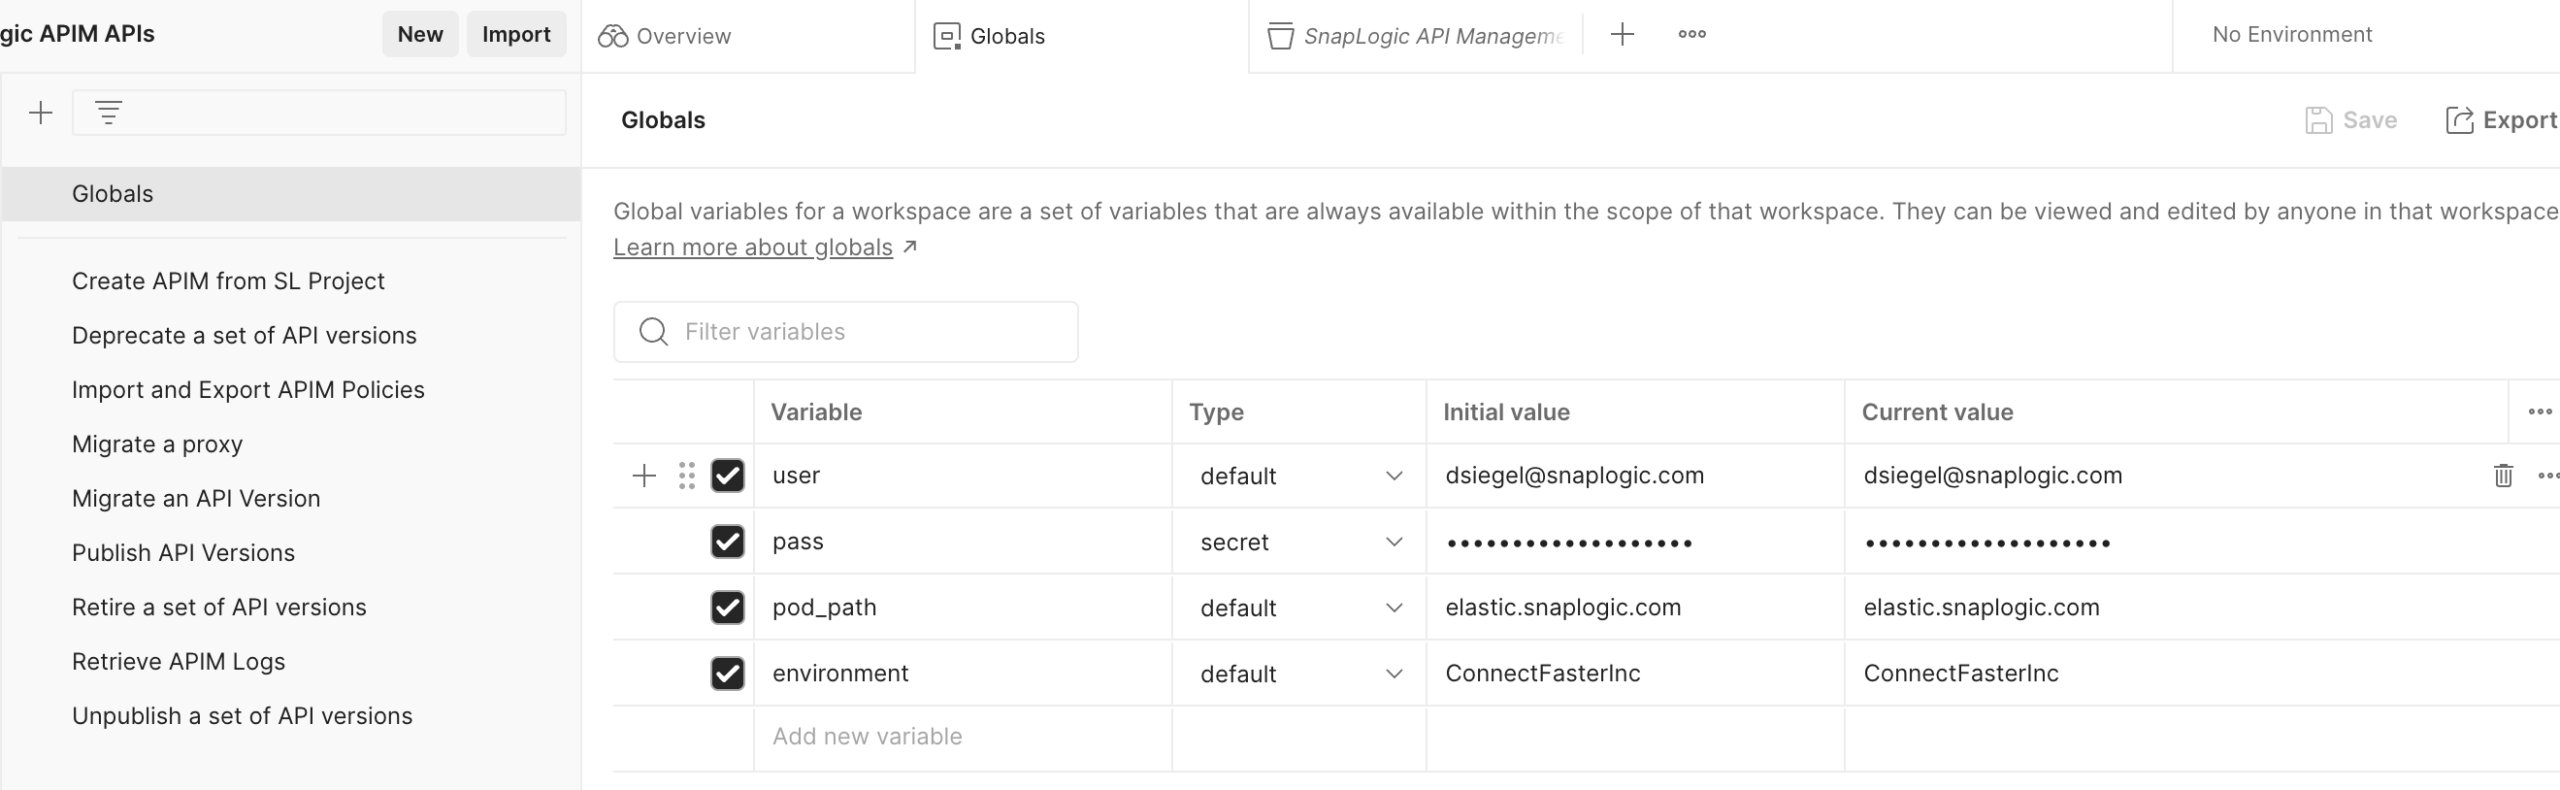Uncheck the user variable checkbox

click(727, 476)
